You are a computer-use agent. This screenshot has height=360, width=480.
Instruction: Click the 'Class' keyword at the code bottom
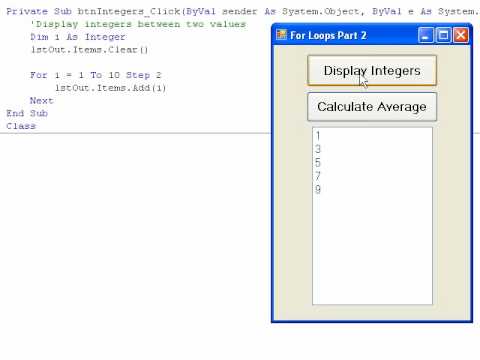[x=21, y=126]
